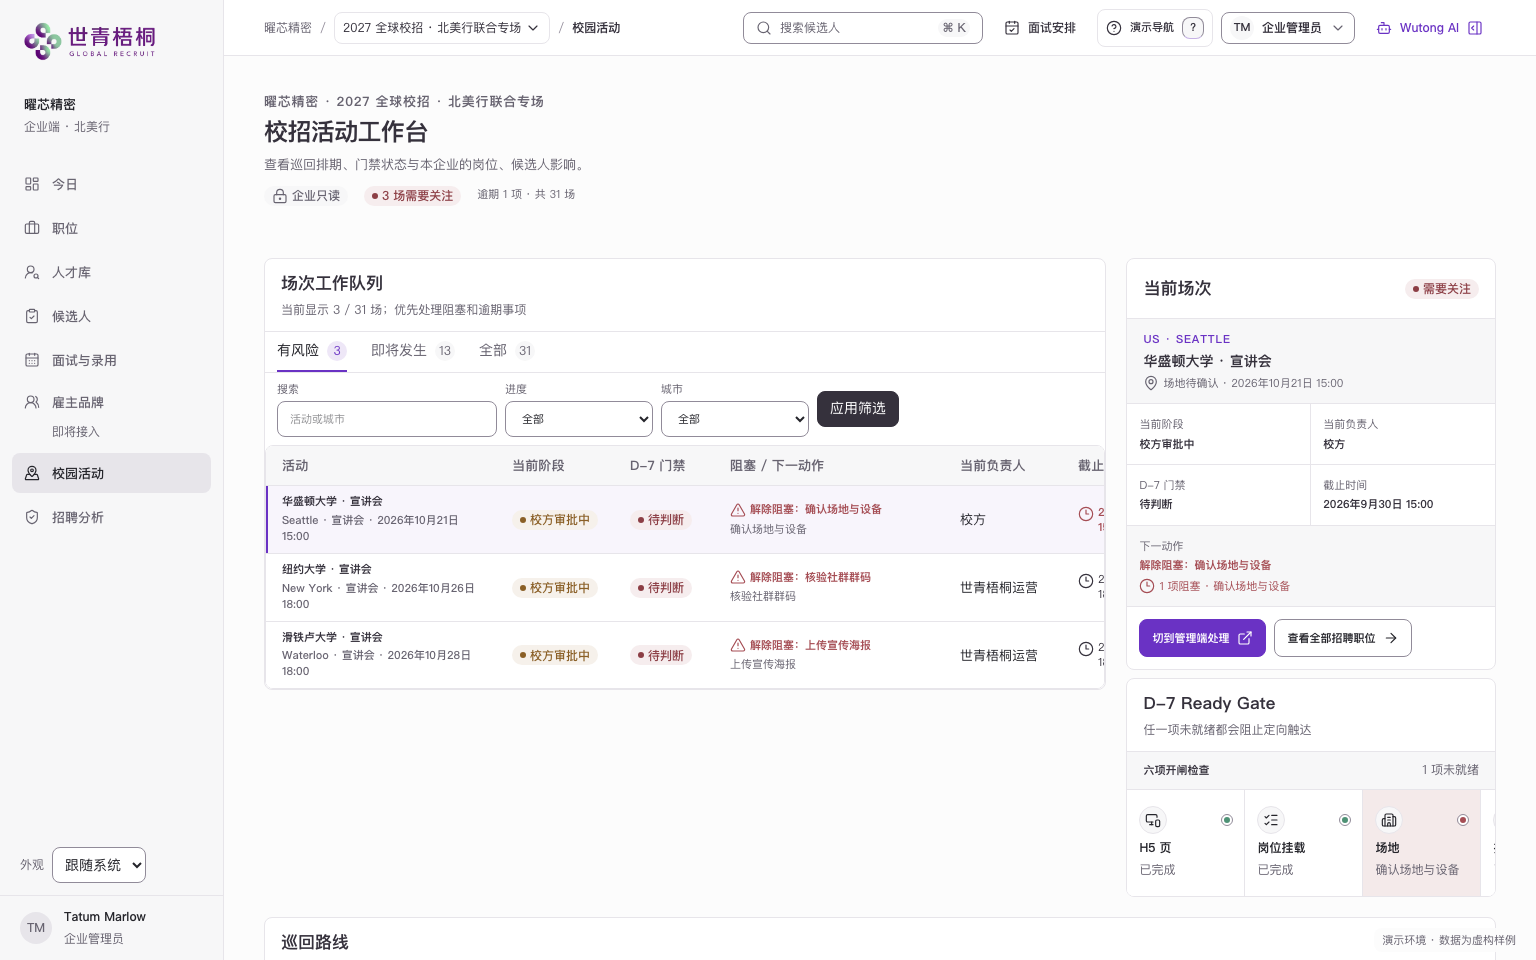The height and width of the screenshot is (960, 1536).
Task: Open 演示导航 help
Action: click(1154, 28)
